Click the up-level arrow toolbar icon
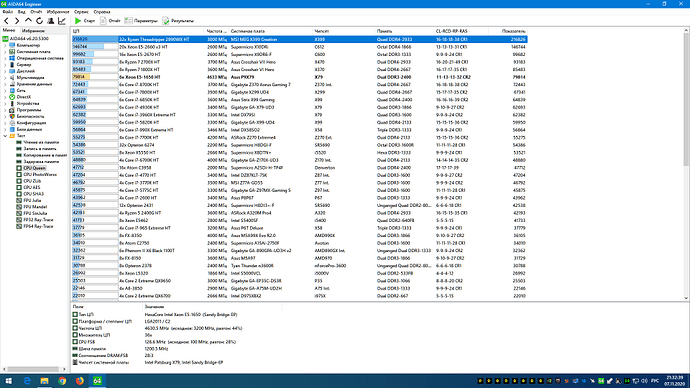690x388 pixels. coord(28,21)
